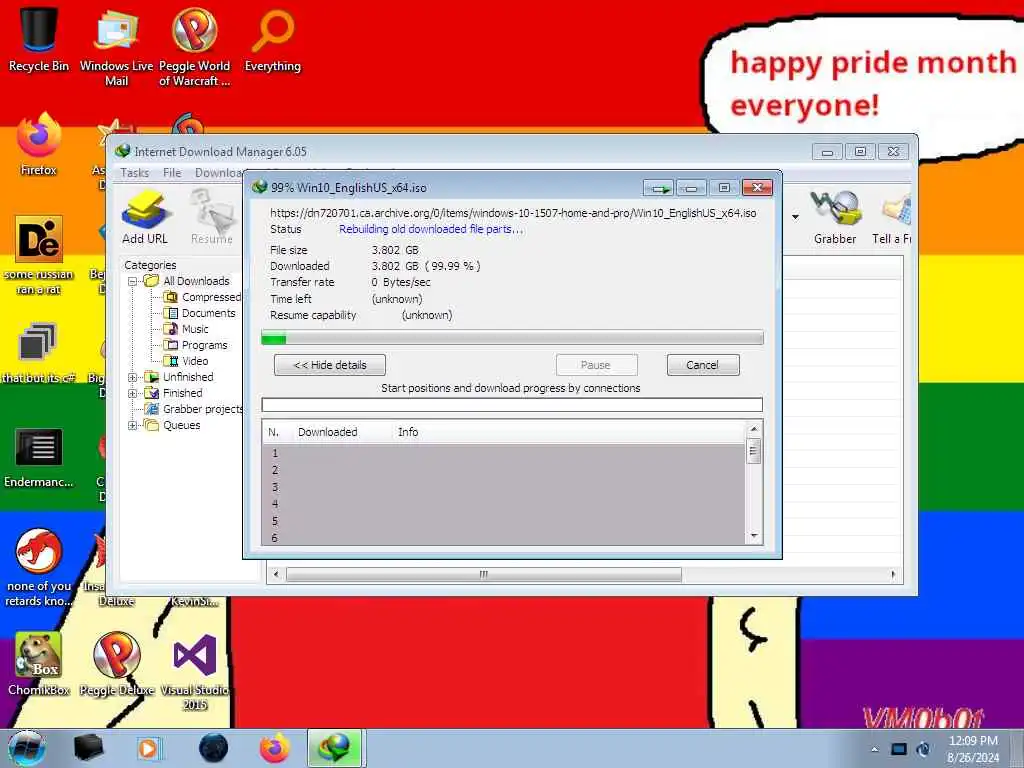The width and height of the screenshot is (1024, 768).
Task: Collapse the All Downloads tree node
Action: click(133, 281)
